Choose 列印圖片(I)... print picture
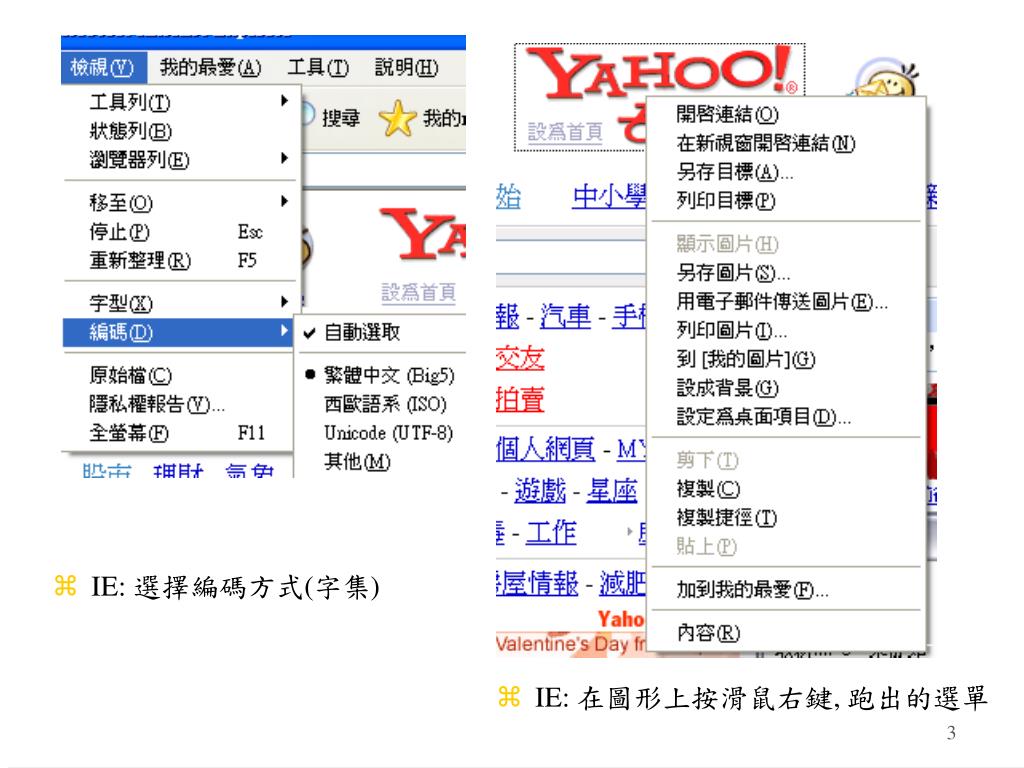The height and width of the screenshot is (768, 1024). click(x=786, y=329)
